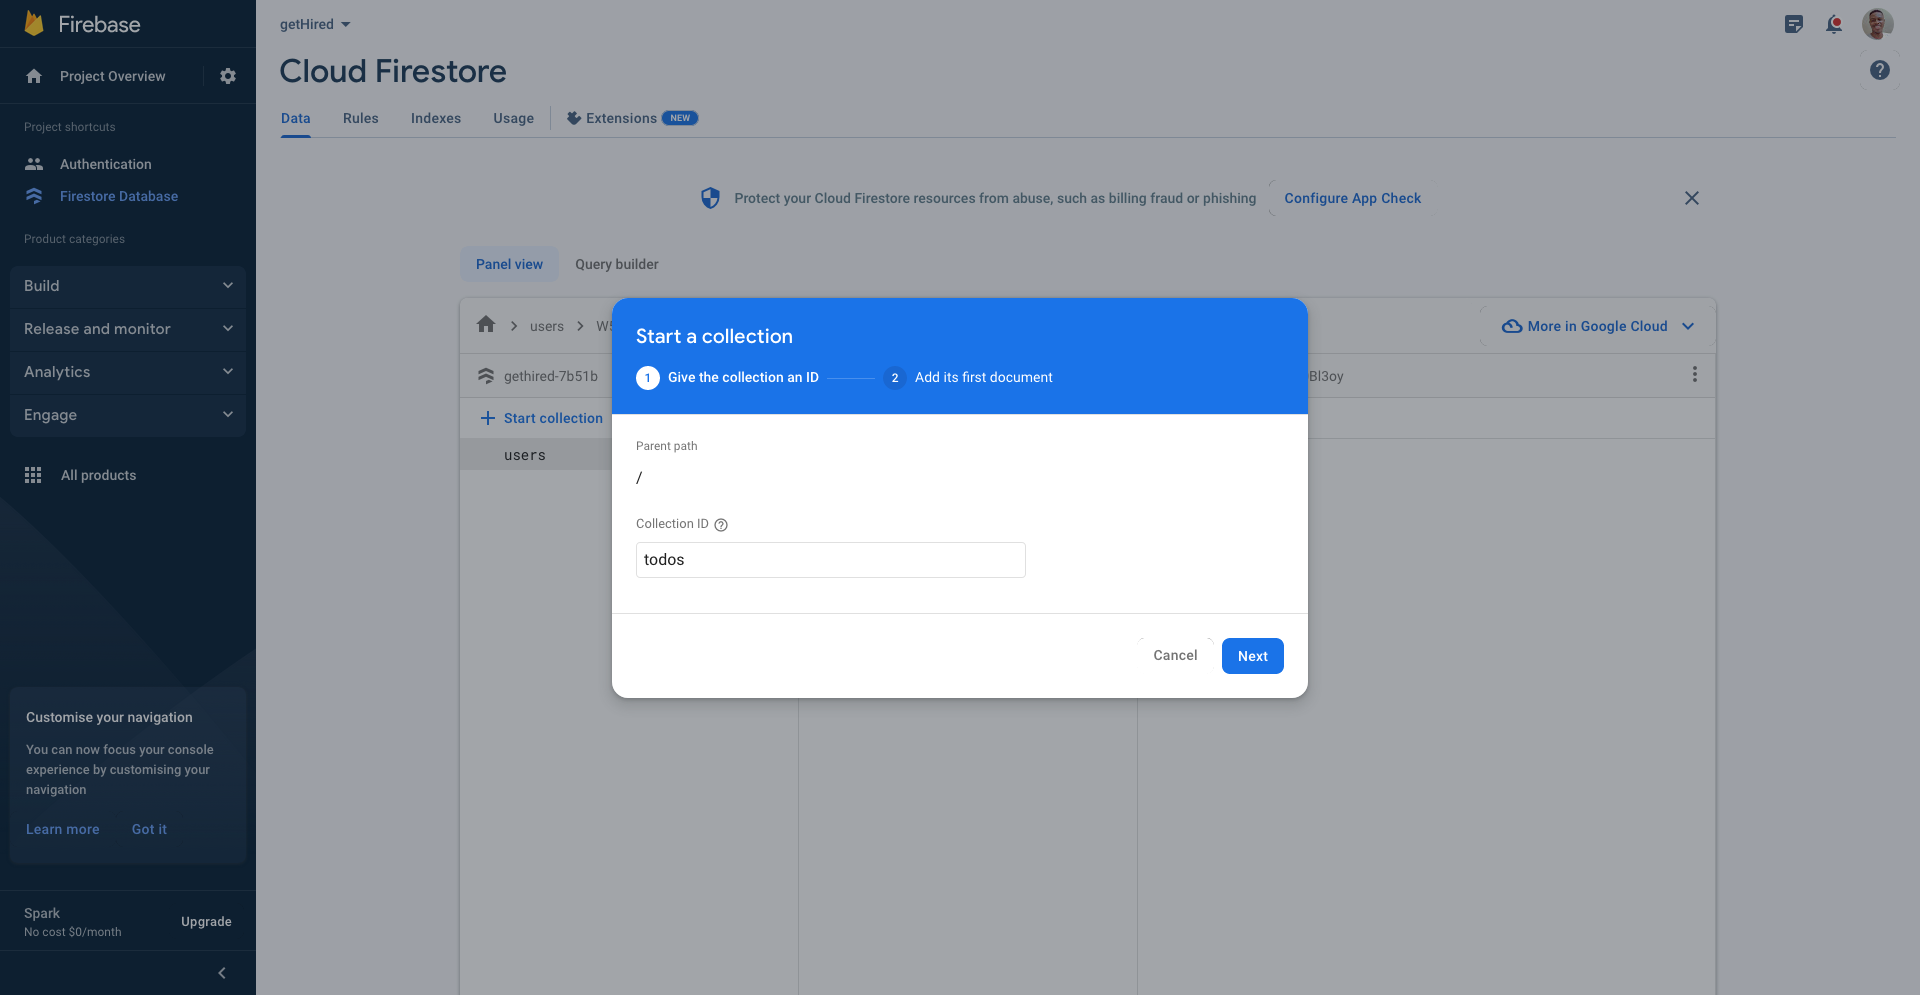Click the help question mark icon
1920x995 pixels.
[x=1879, y=70]
